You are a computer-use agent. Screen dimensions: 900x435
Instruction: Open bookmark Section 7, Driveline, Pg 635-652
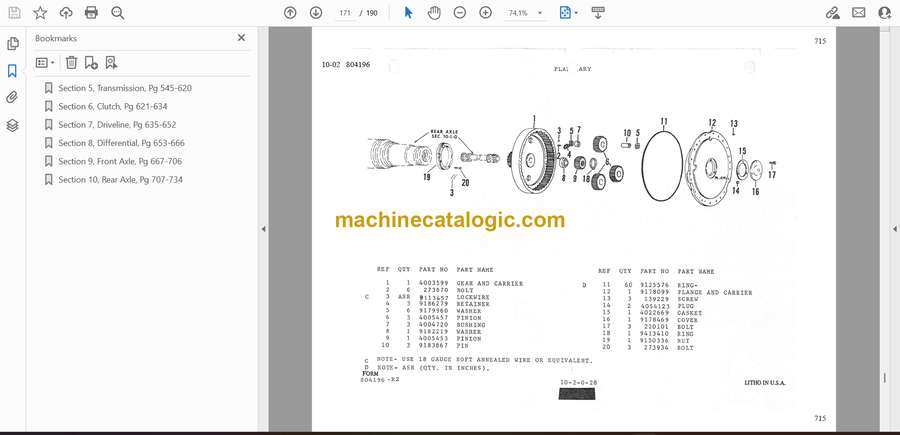coord(117,125)
